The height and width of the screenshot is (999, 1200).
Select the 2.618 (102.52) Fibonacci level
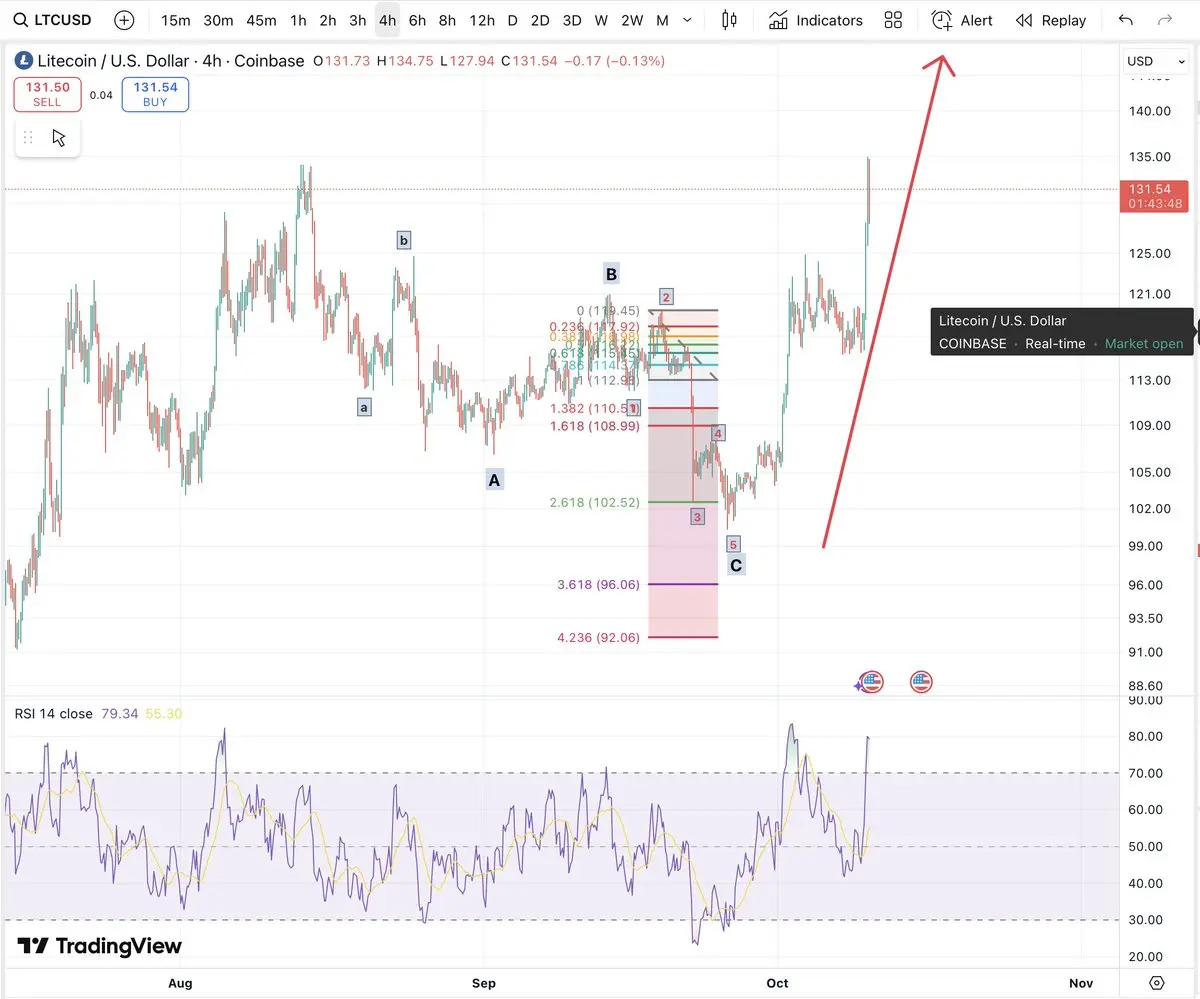(595, 503)
